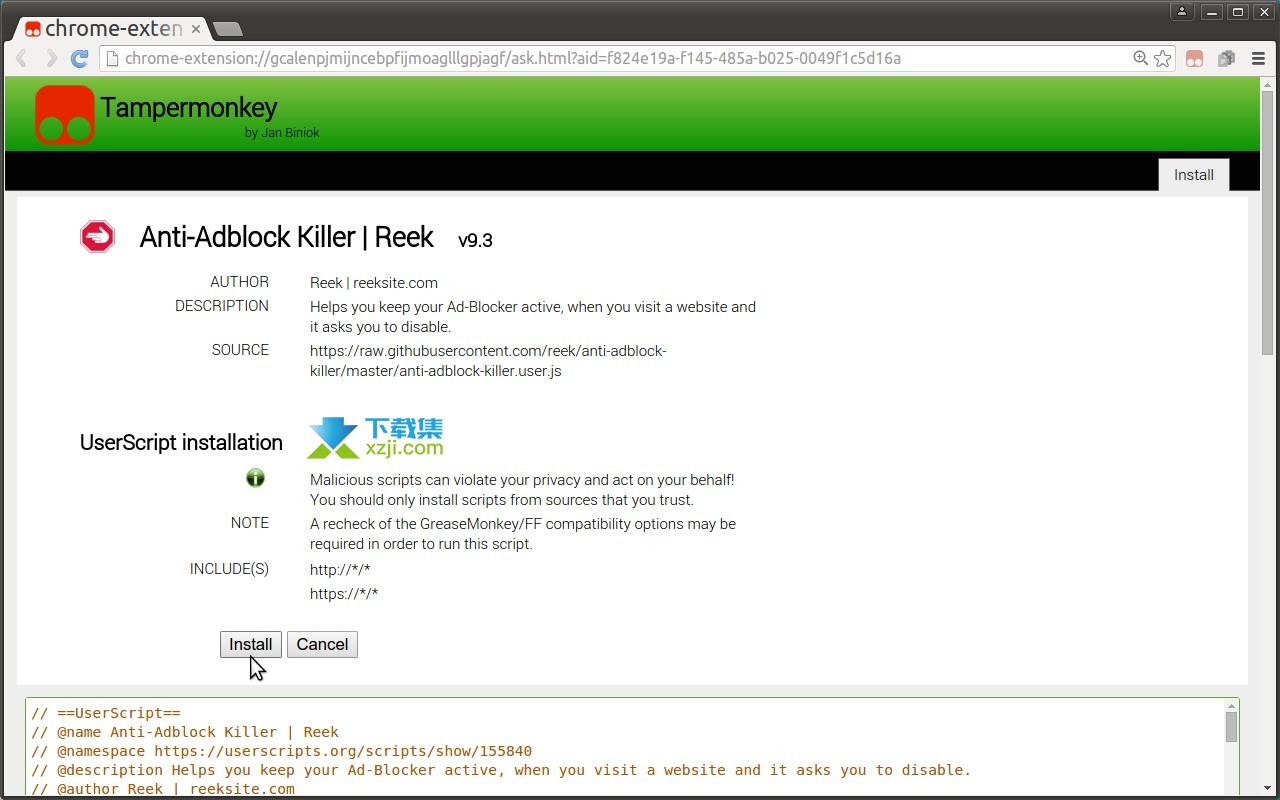Click the Cancel button

(x=322, y=645)
